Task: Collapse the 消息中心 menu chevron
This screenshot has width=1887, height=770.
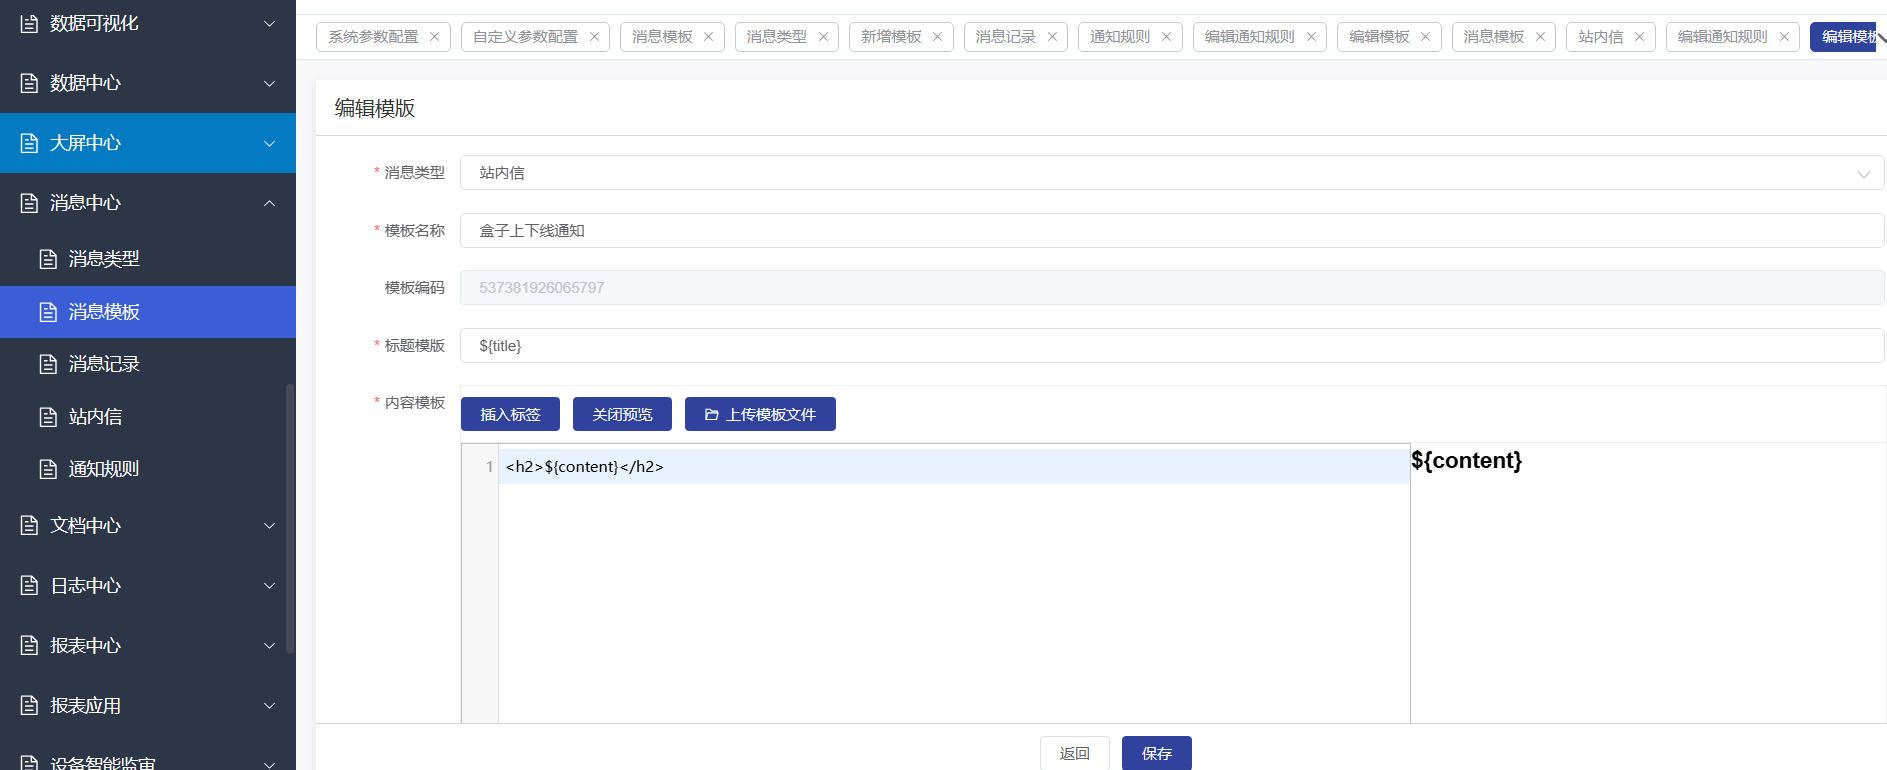Action: [269, 203]
